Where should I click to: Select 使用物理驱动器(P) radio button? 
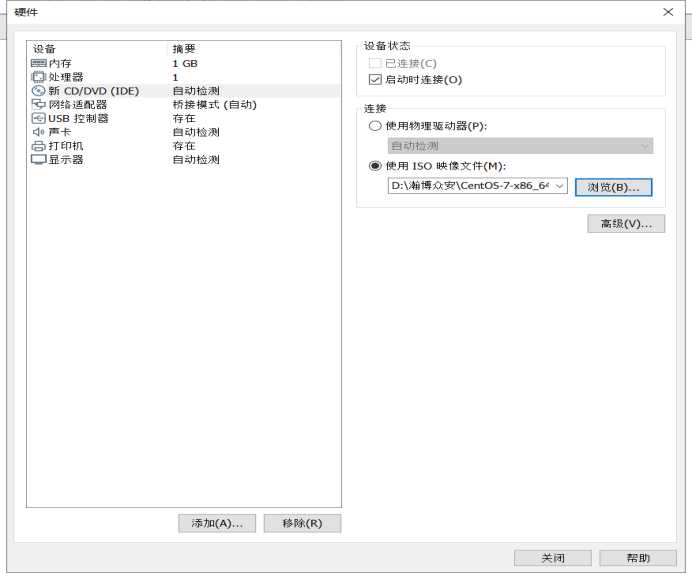click(x=375, y=126)
